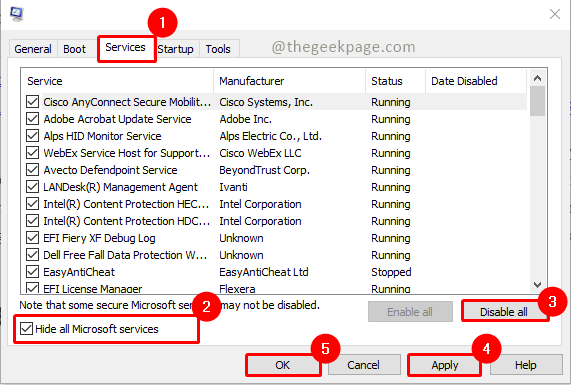Click the scrollbar down arrow
The width and height of the screenshot is (571, 385).
point(537,284)
